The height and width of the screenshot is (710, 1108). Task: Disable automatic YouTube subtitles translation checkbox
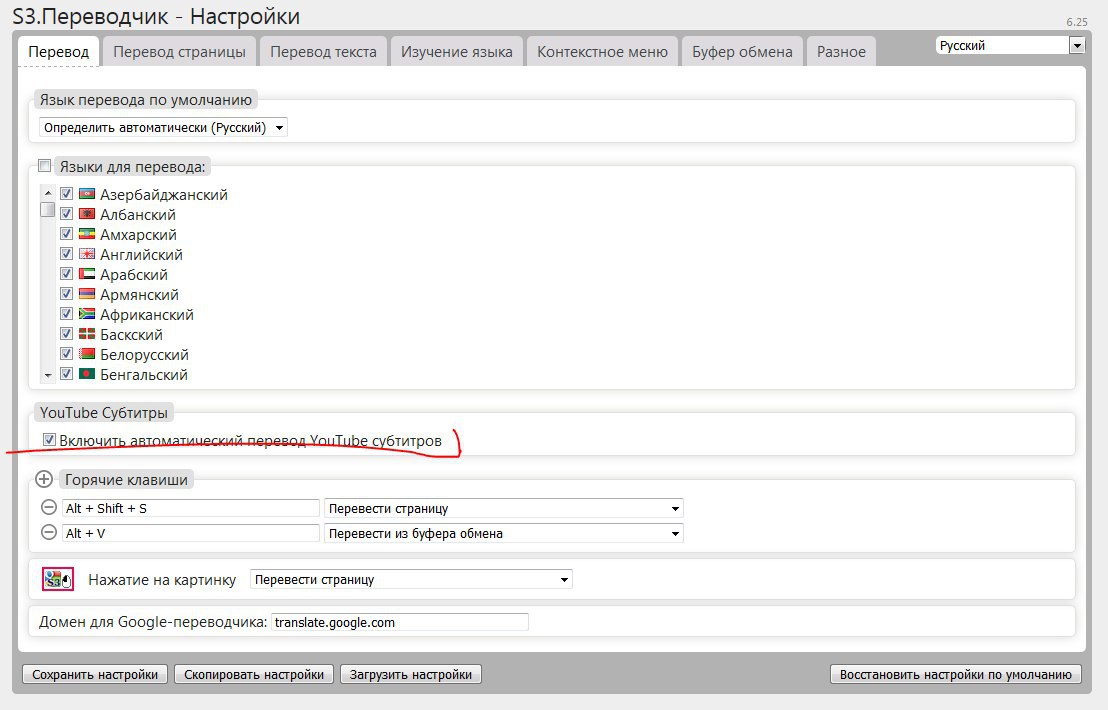[49, 440]
